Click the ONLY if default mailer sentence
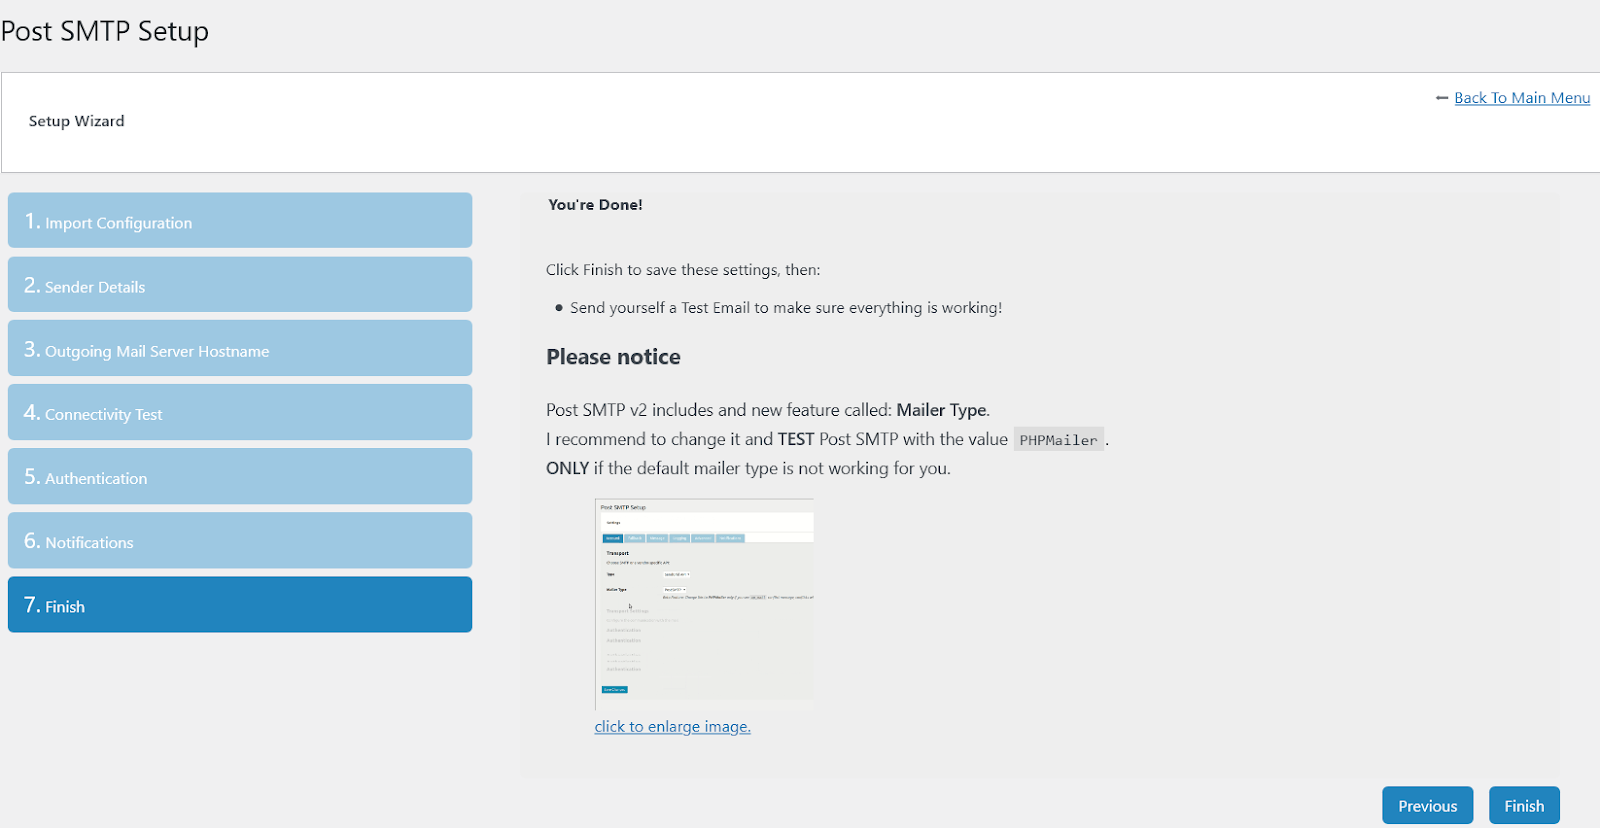The width and height of the screenshot is (1600, 828). click(748, 468)
